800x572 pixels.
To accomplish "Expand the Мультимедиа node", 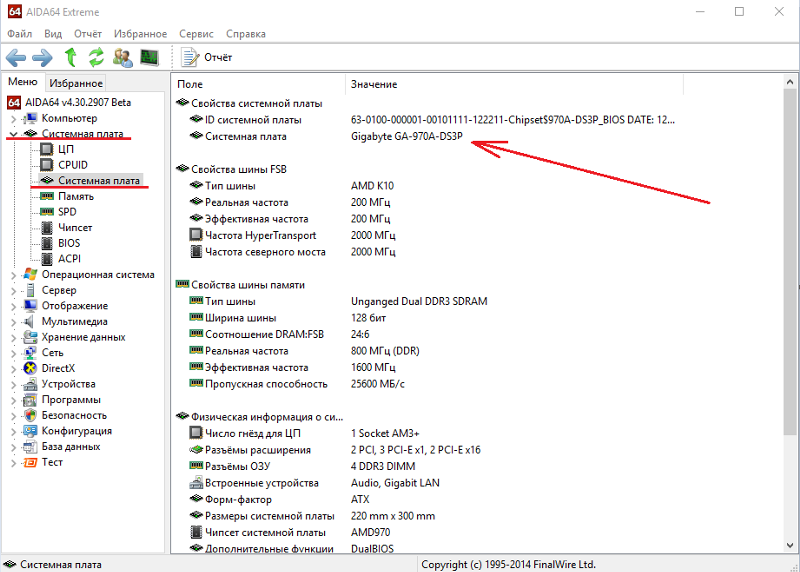I will click(x=13, y=322).
